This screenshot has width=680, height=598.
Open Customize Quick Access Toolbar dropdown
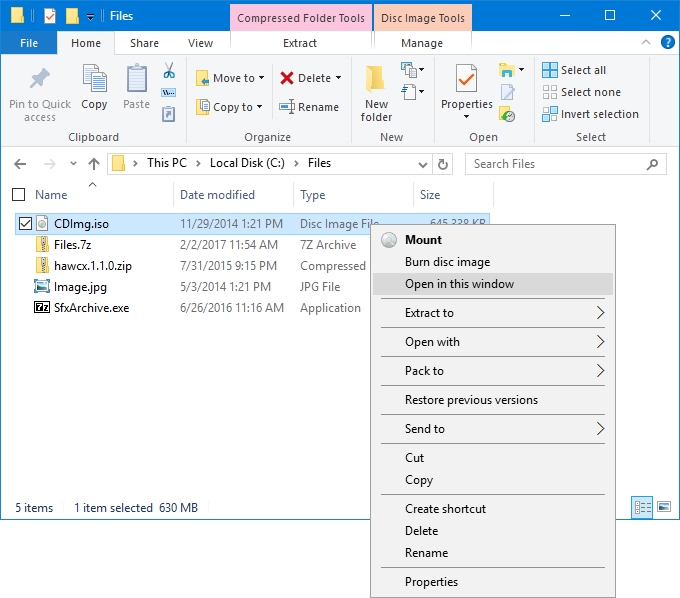click(90, 17)
